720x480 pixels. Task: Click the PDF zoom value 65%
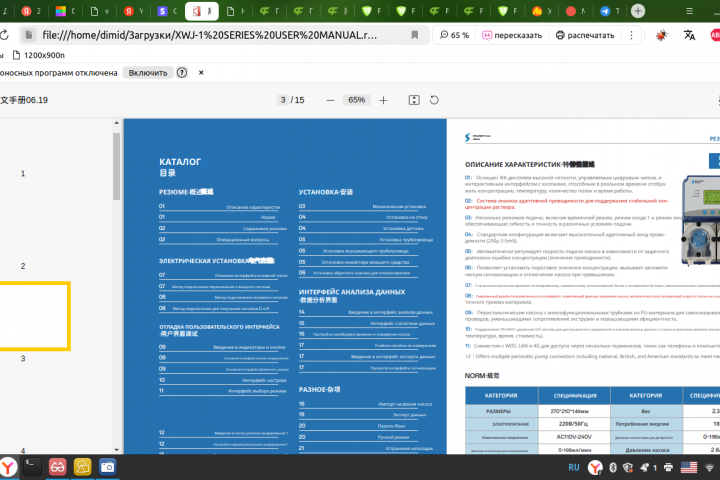click(356, 100)
